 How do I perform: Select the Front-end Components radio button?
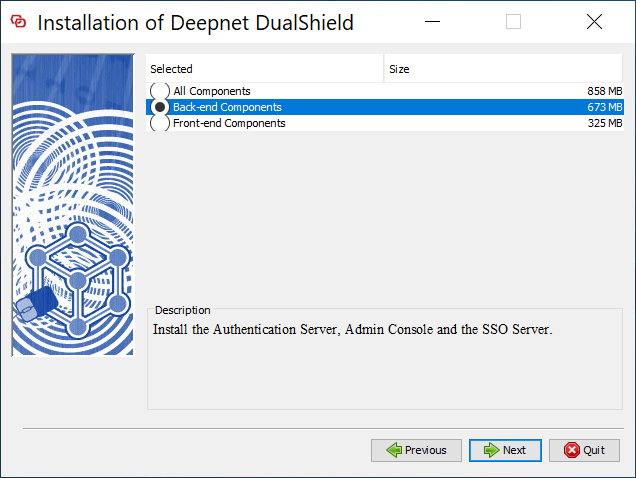pos(159,123)
